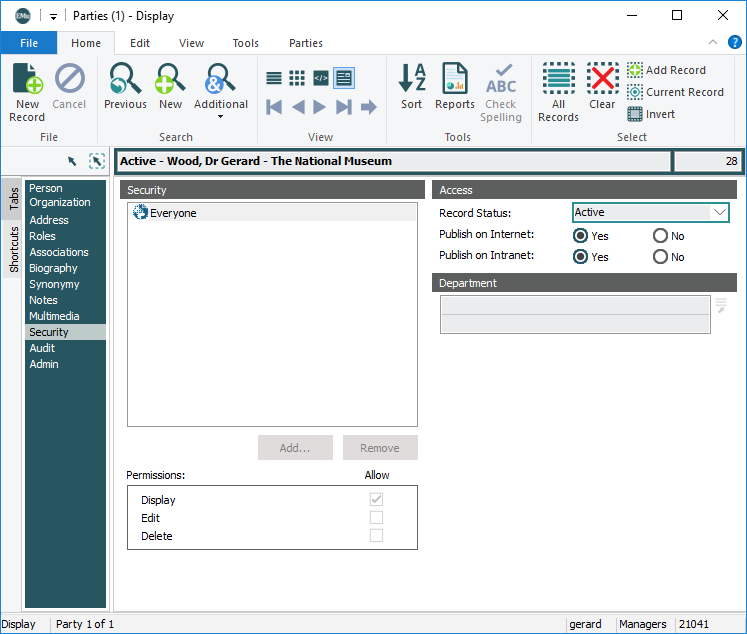Open the File menu

[28, 43]
